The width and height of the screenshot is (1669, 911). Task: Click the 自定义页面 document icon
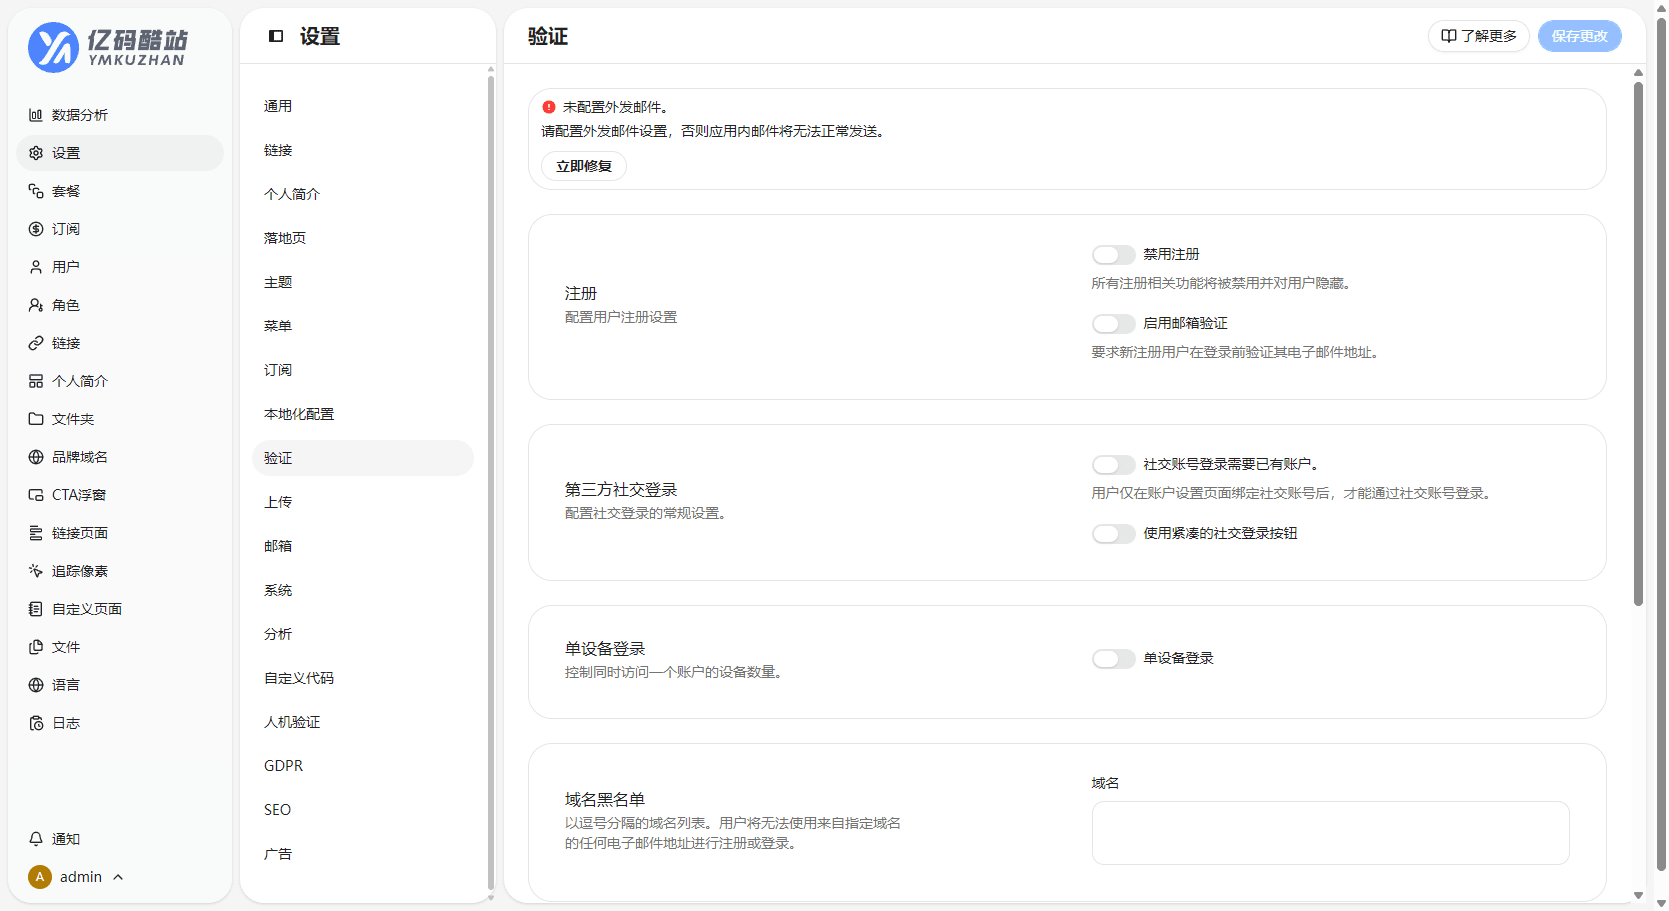click(x=36, y=609)
